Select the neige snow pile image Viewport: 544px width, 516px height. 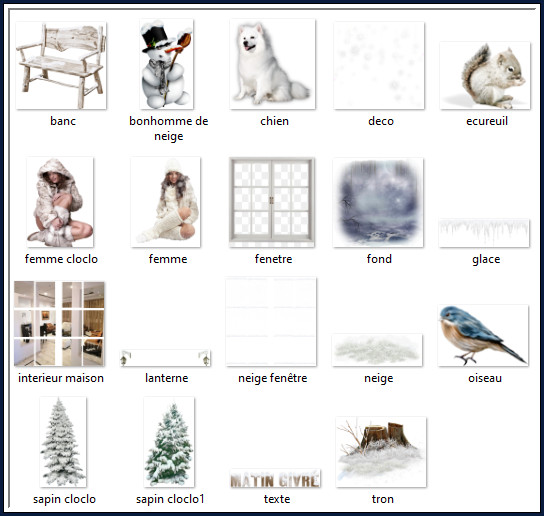(377, 350)
